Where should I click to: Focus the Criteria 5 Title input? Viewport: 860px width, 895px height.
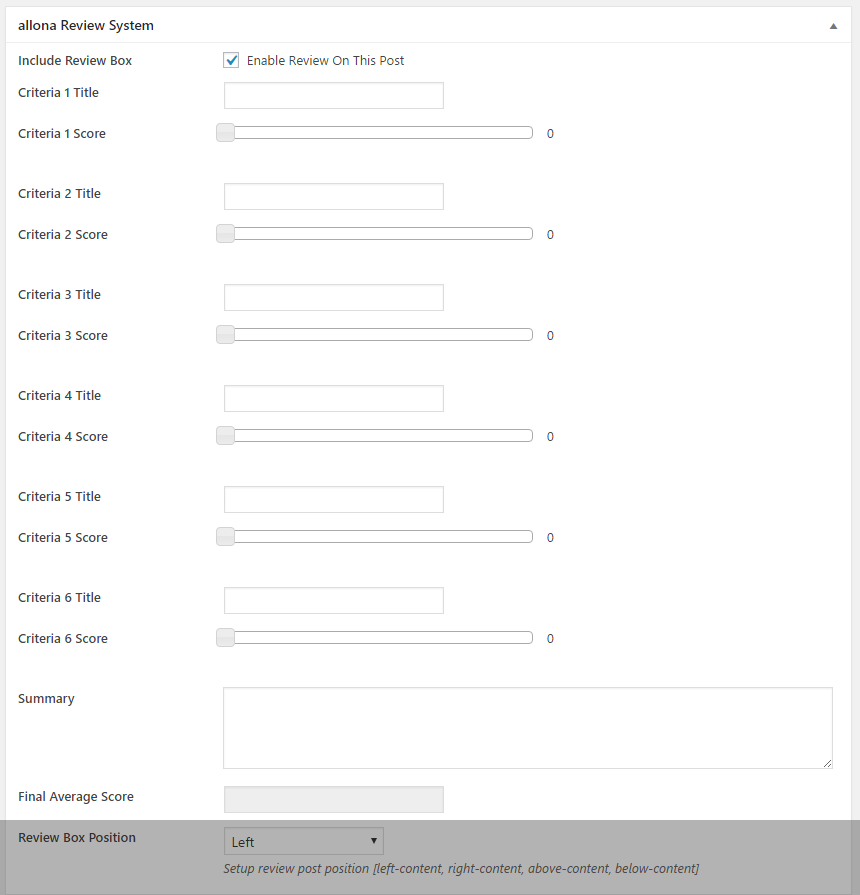click(x=333, y=500)
